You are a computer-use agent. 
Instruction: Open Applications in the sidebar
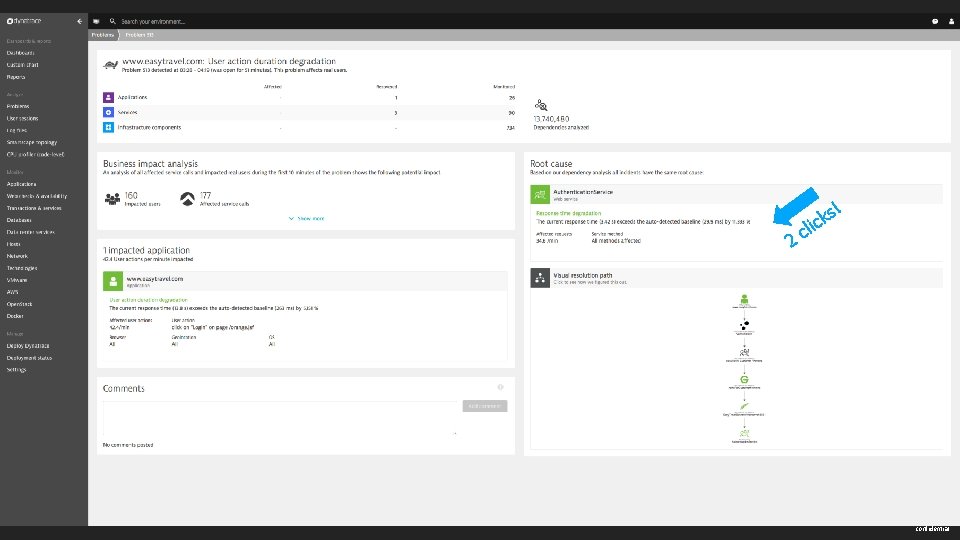pos(21,184)
